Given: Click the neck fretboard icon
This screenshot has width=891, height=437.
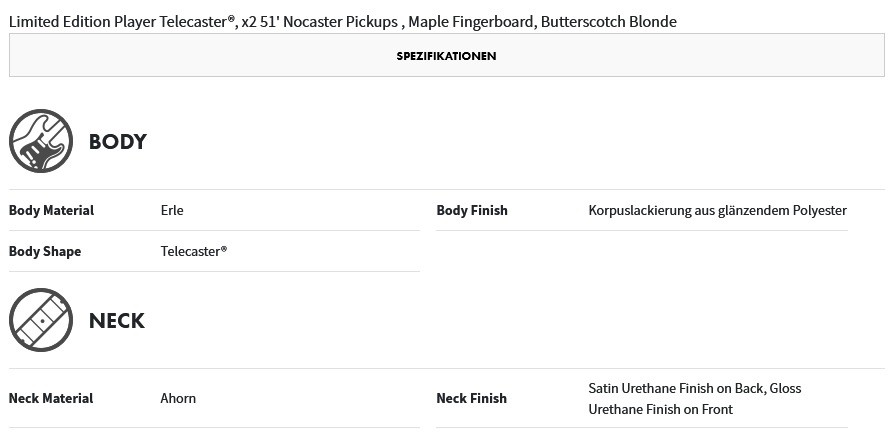Looking at the screenshot, I should 41,320.
